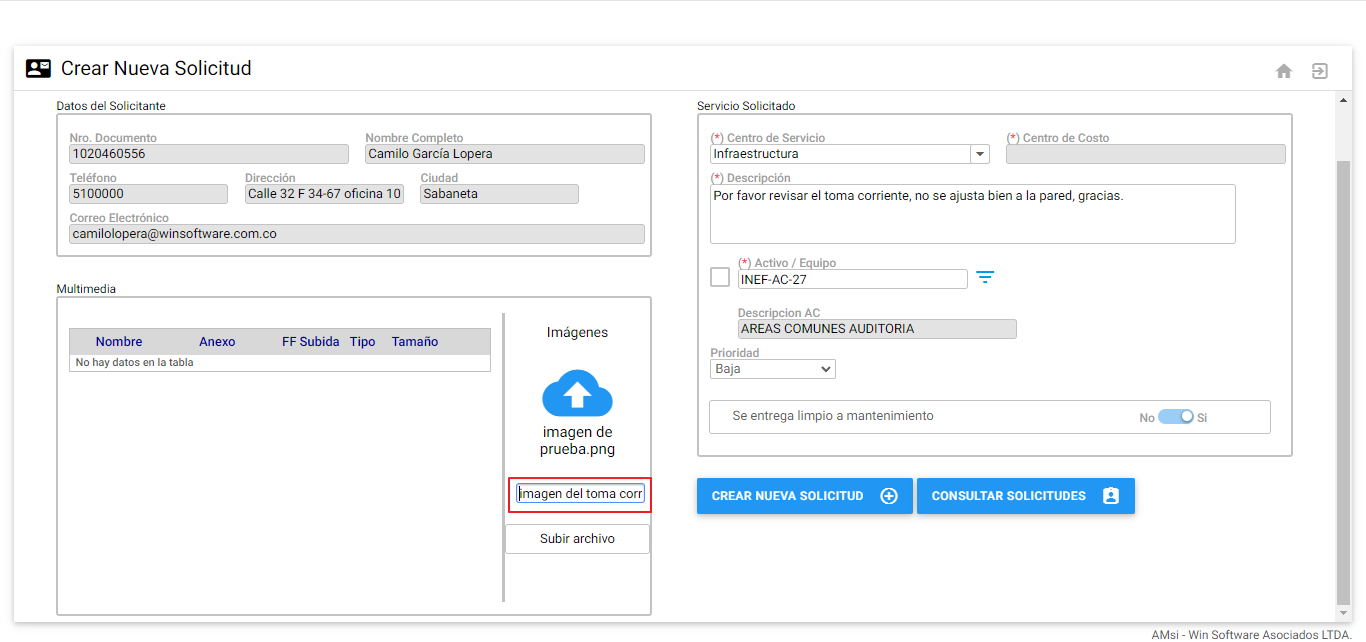Screen dimensions: 1366x642
Task: Click the Datos del Solicitante section label
Action: pos(111,106)
